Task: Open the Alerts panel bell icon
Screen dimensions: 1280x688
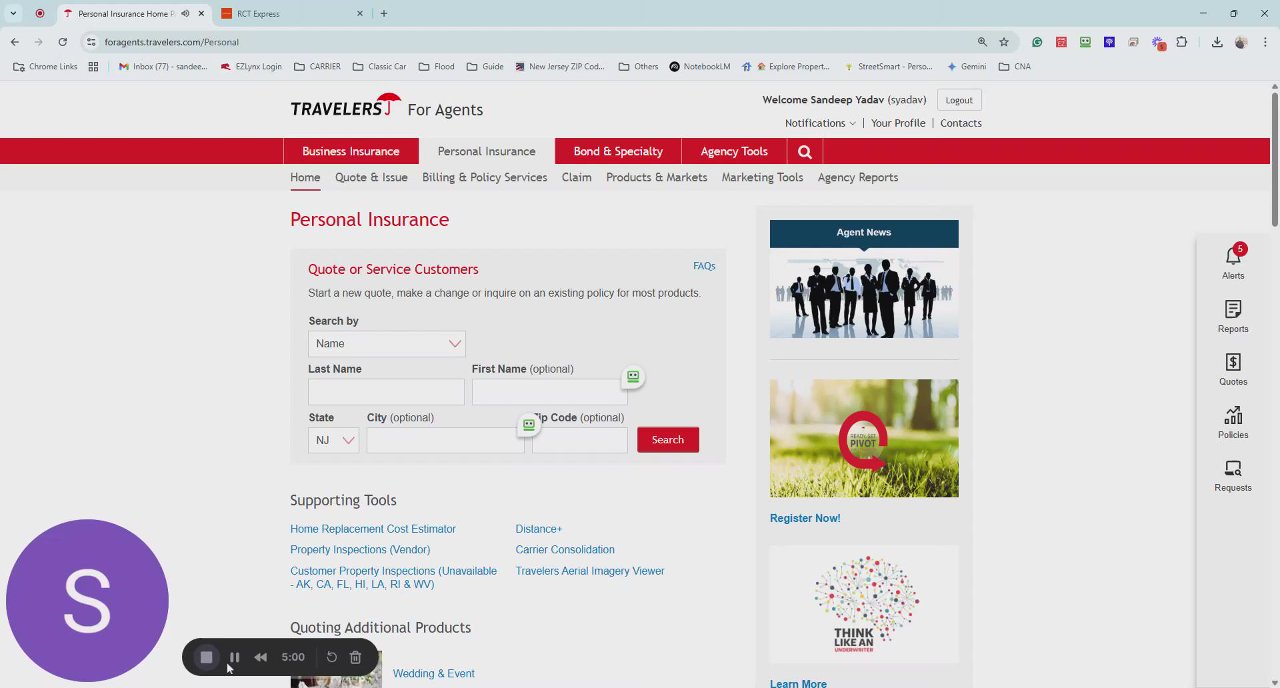Action: pos(1233,257)
